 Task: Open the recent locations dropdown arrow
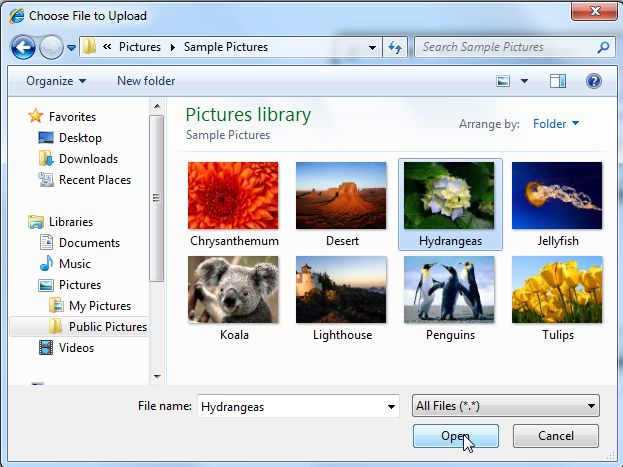tap(71, 48)
